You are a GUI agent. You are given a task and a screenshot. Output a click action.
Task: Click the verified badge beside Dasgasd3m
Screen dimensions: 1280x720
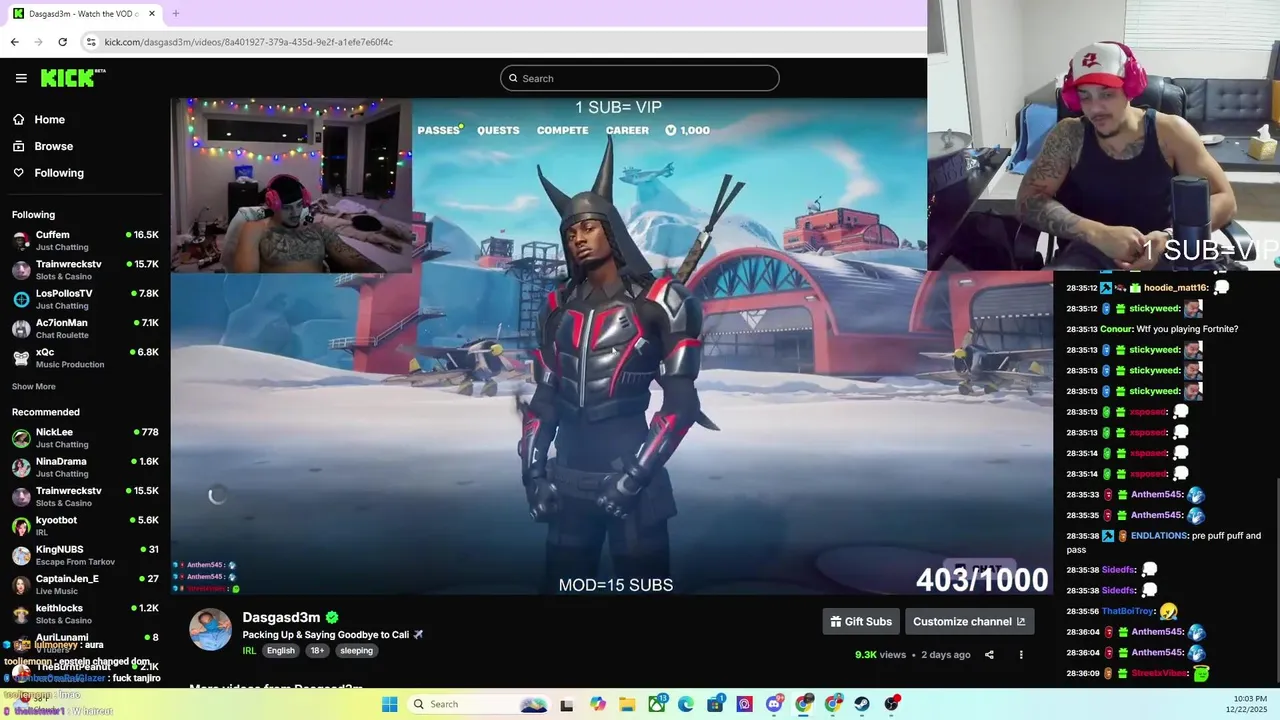(332, 618)
